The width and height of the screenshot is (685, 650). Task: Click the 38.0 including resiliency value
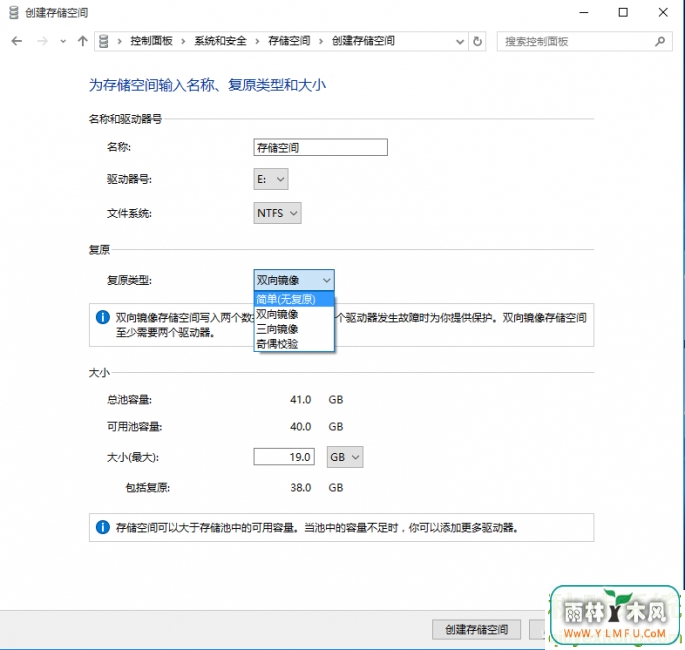(x=301, y=488)
